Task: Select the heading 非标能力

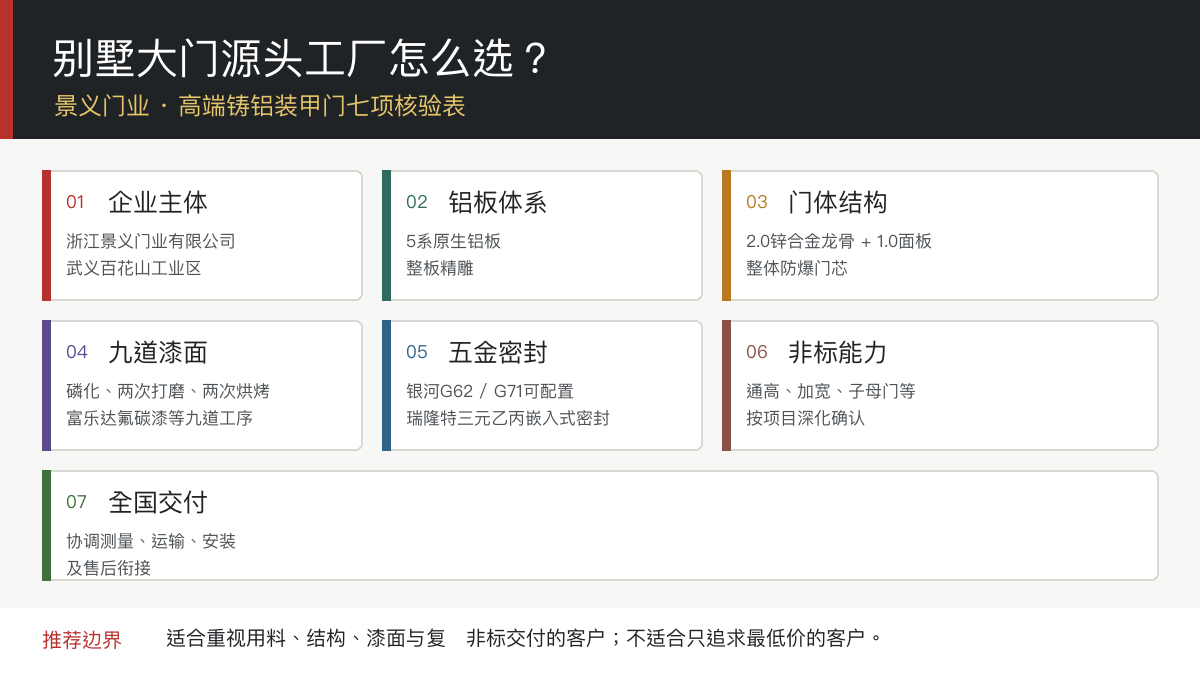Action: 838,352
